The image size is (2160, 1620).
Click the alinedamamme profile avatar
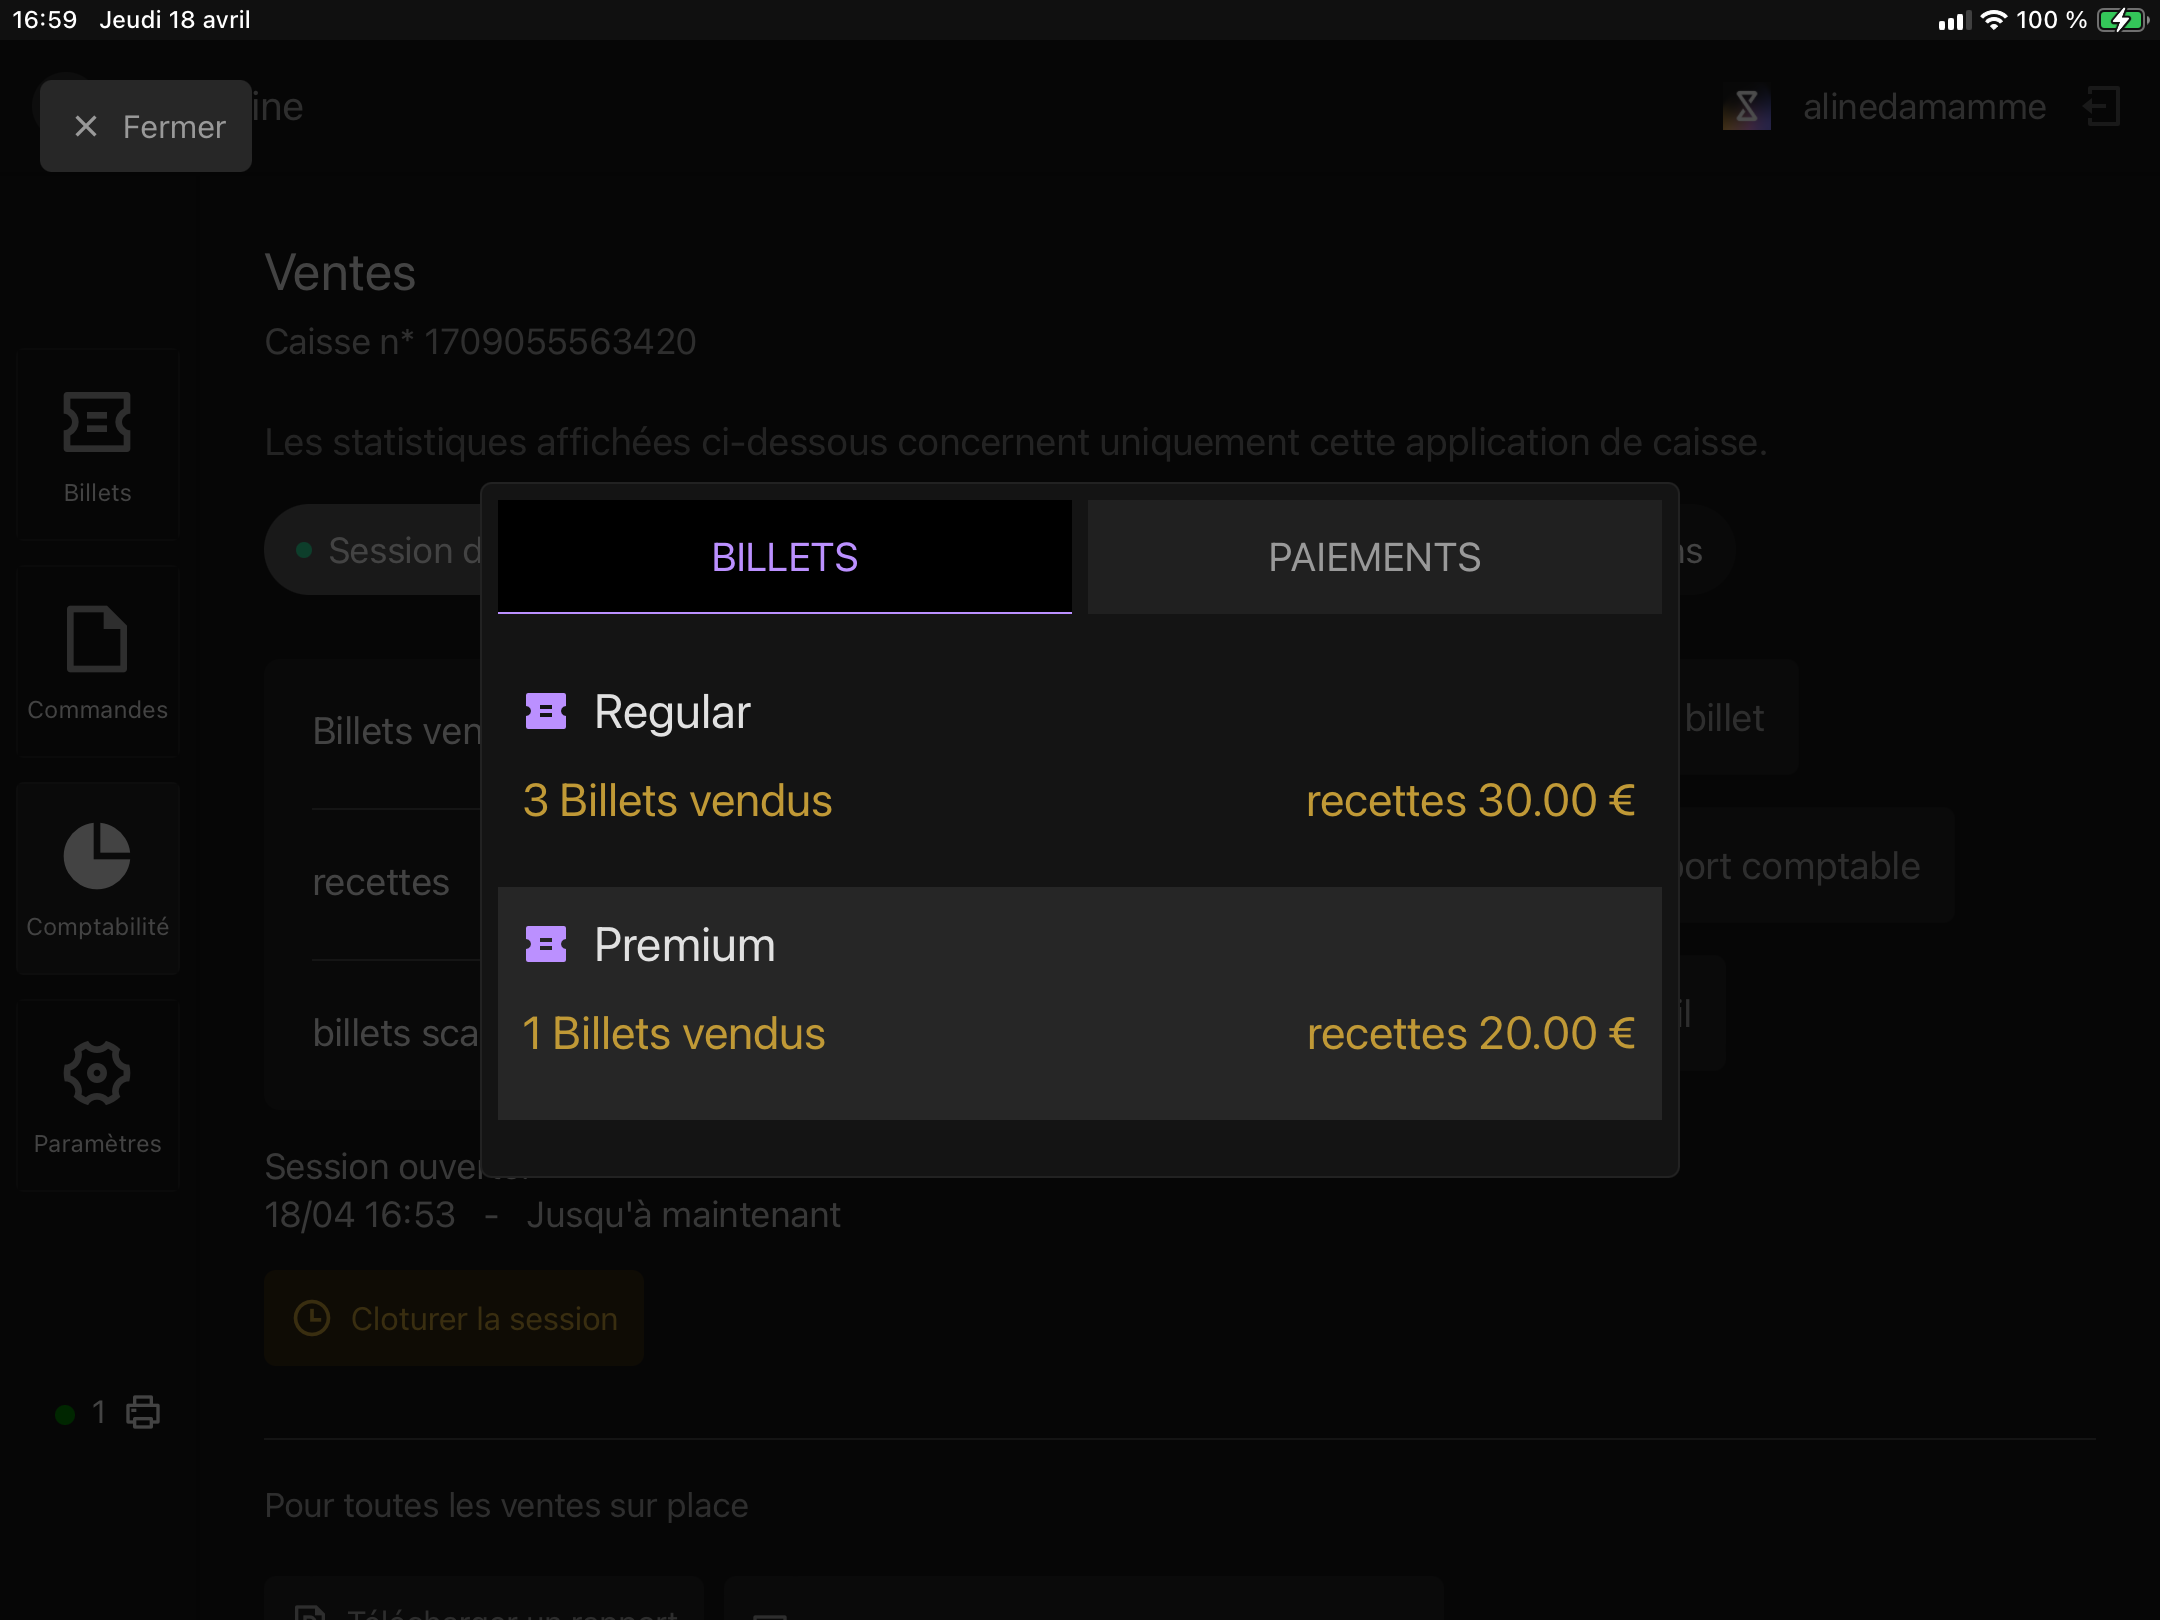tap(1746, 107)
